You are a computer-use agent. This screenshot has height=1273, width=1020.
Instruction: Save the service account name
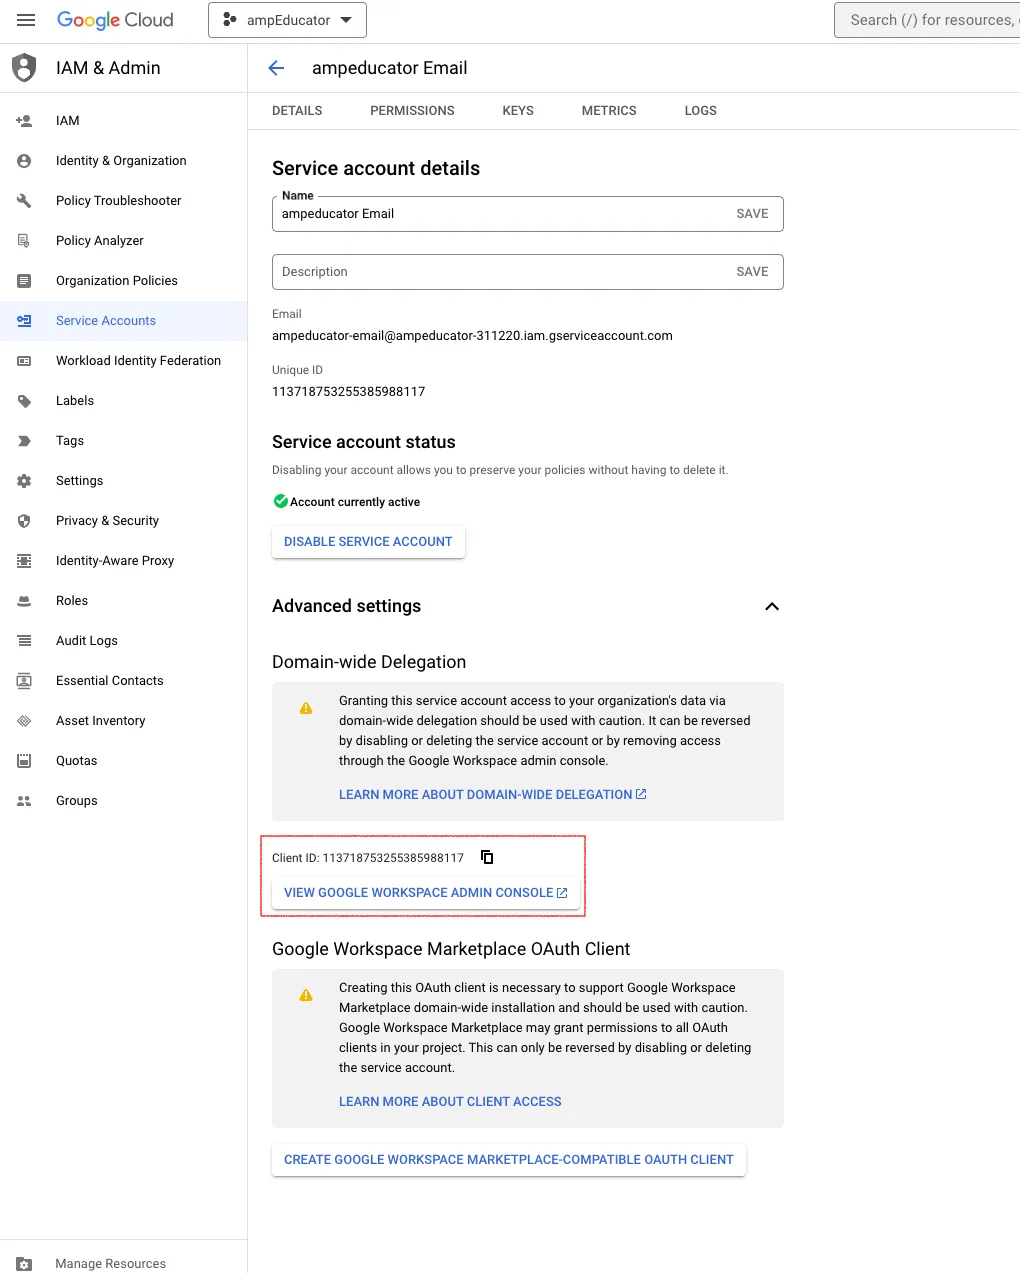(752, 214)
